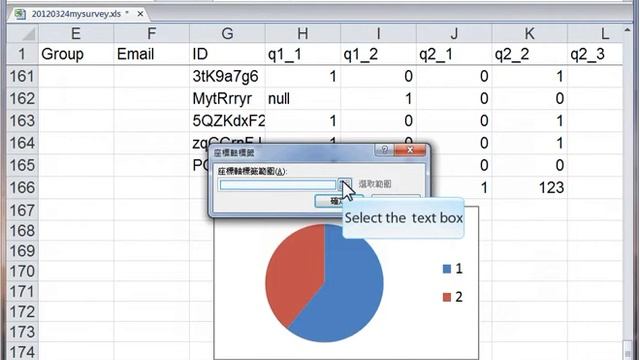The width and height of the screenshot is (640, 360).
Task: Select column E header
Action: tap(76, 33)
